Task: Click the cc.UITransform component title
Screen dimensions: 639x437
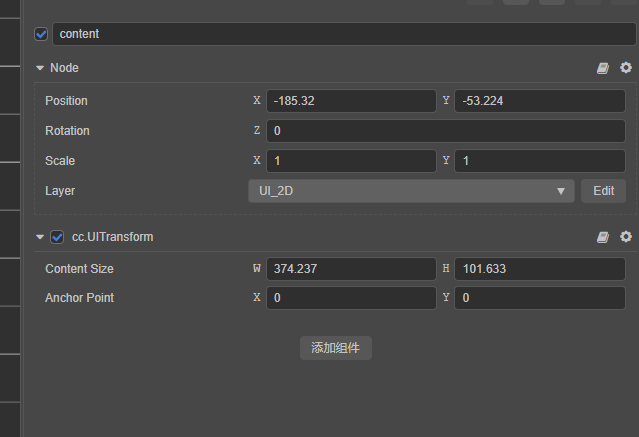Action: (x=112, y=237)
